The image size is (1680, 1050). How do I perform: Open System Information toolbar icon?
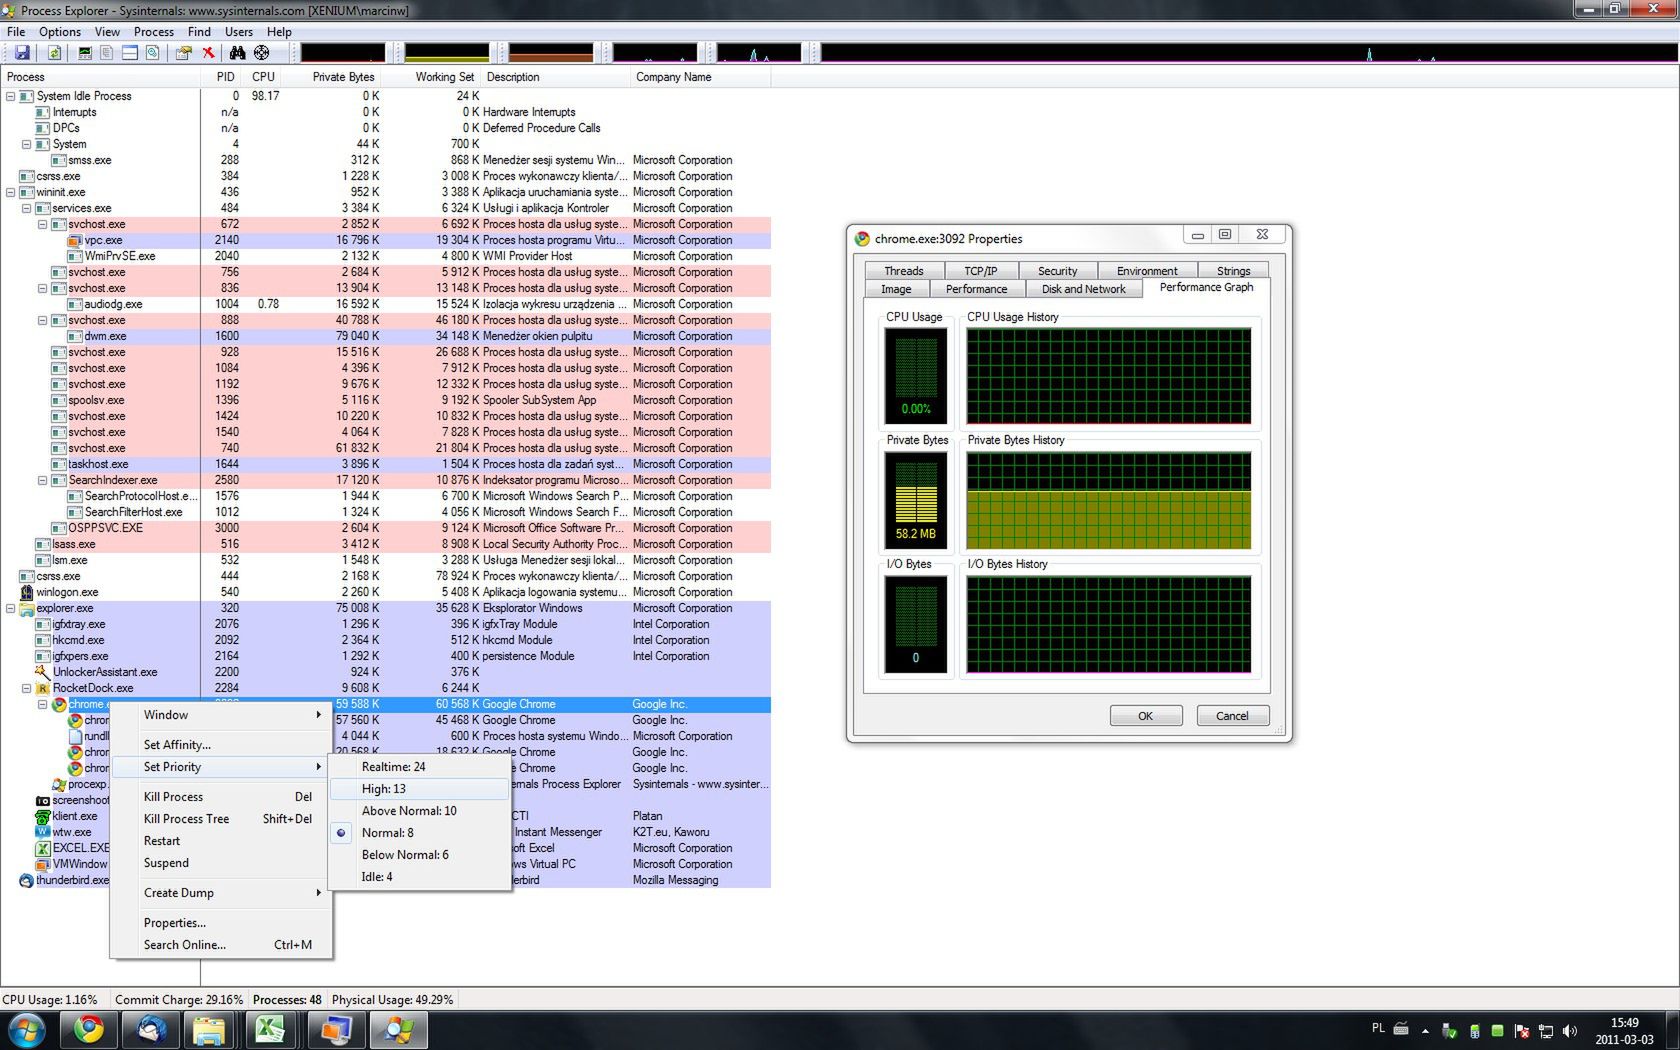tap(85, 53)
